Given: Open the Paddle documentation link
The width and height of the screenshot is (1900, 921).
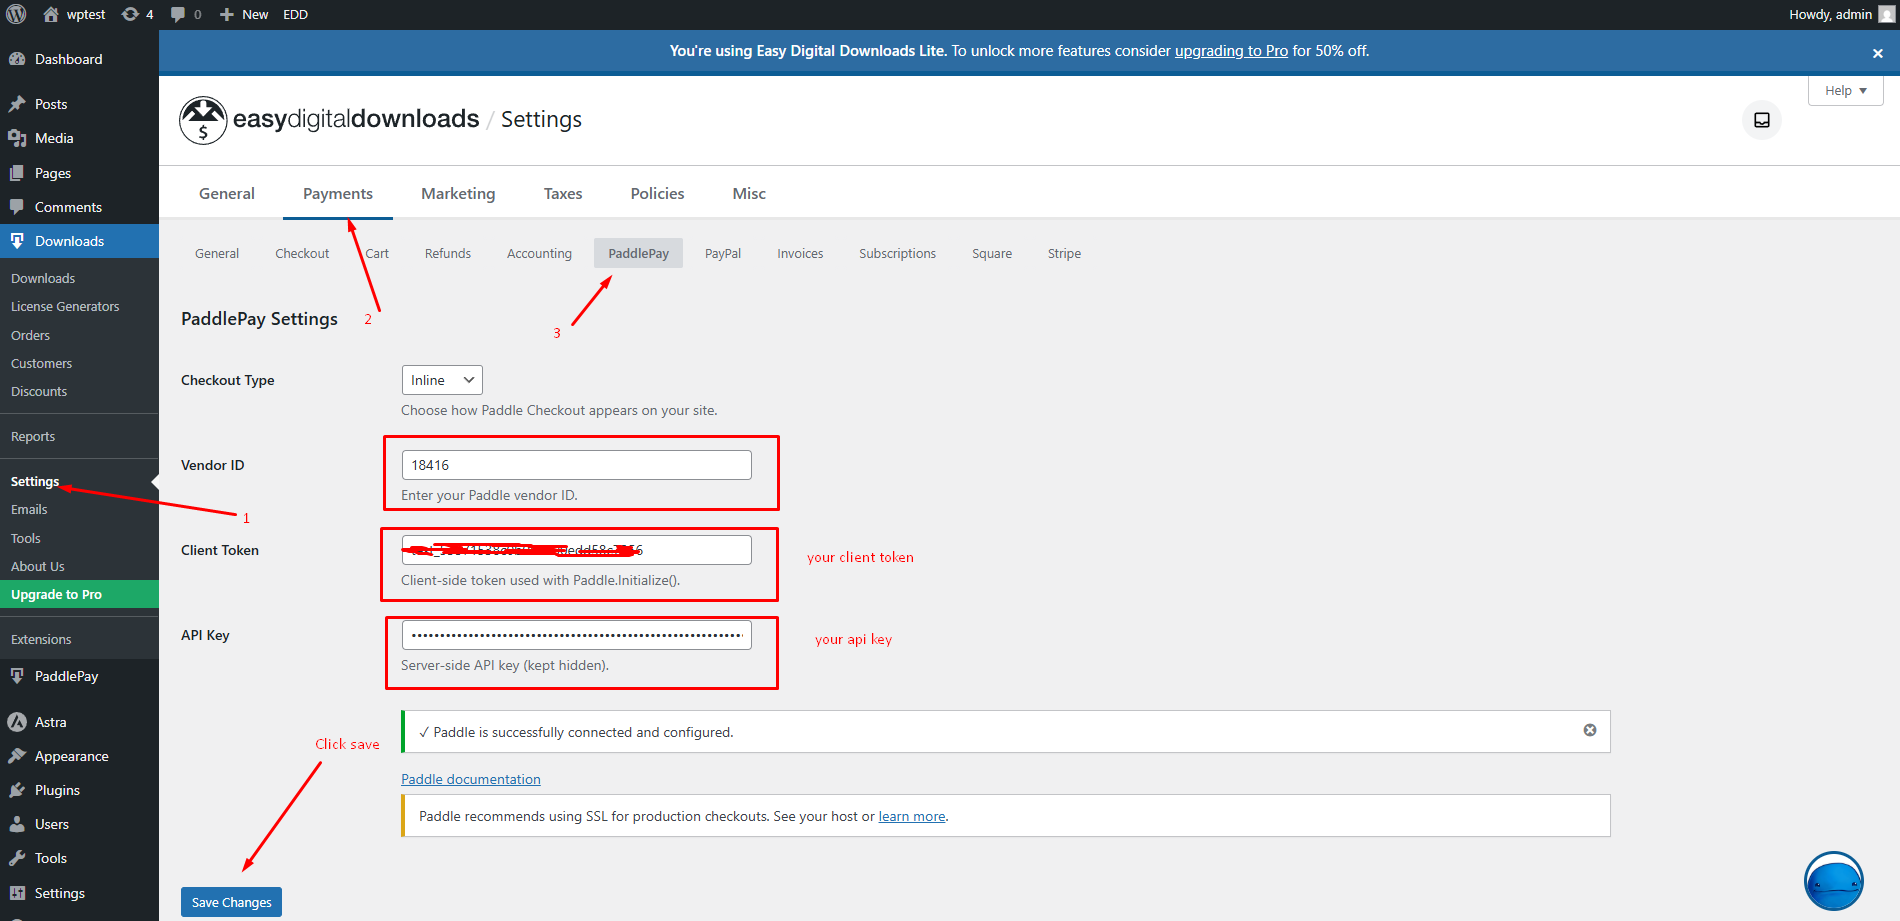Looking at the screenshot, I should 470,779.
